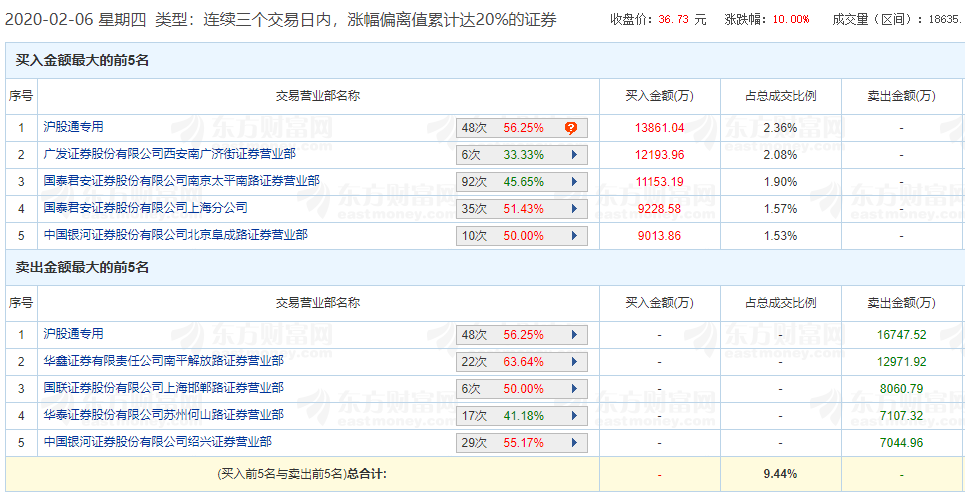Expand arrow for 国联证券上海邯郸路 row

coord(574,389)
